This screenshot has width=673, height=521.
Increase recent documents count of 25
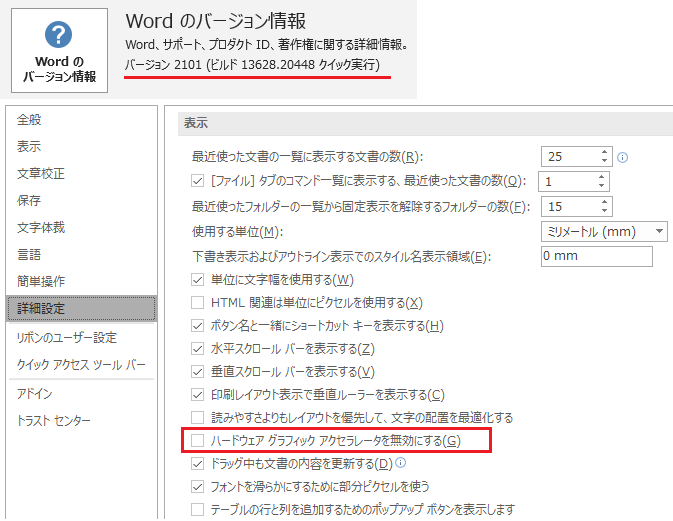pos(604,152)
